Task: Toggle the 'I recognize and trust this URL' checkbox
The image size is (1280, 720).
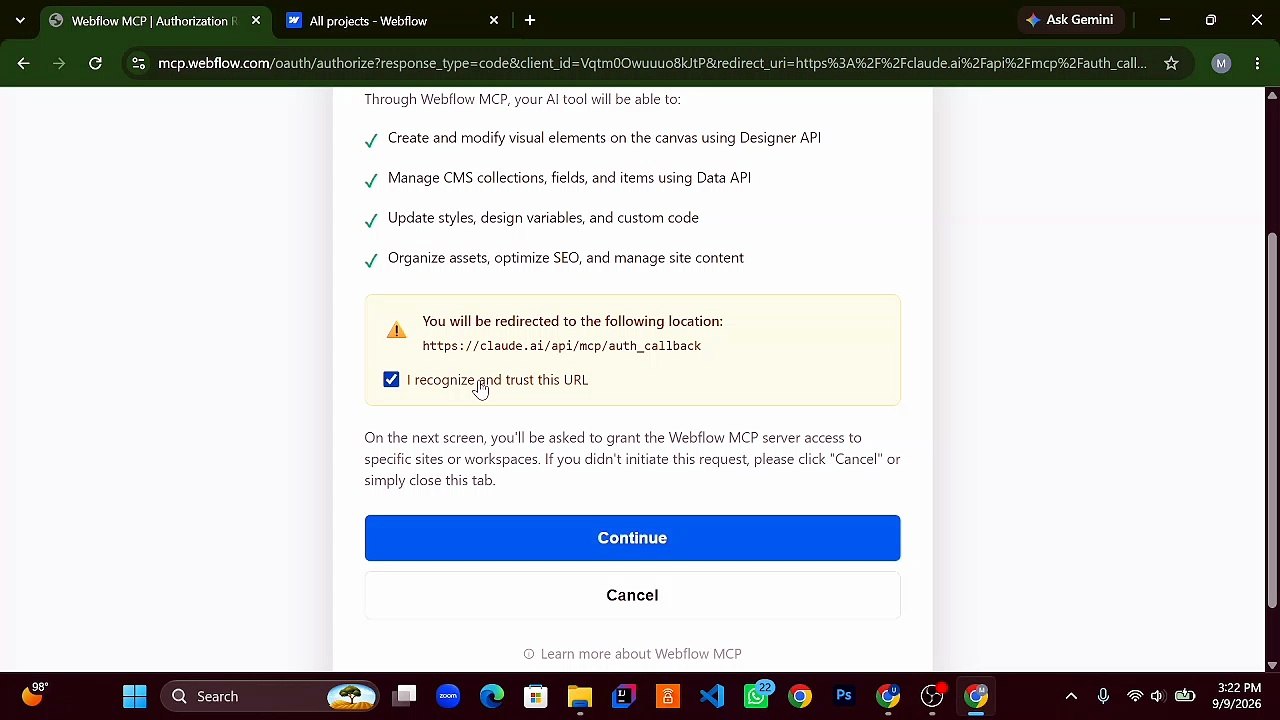Action: click(x=391, y=380)
